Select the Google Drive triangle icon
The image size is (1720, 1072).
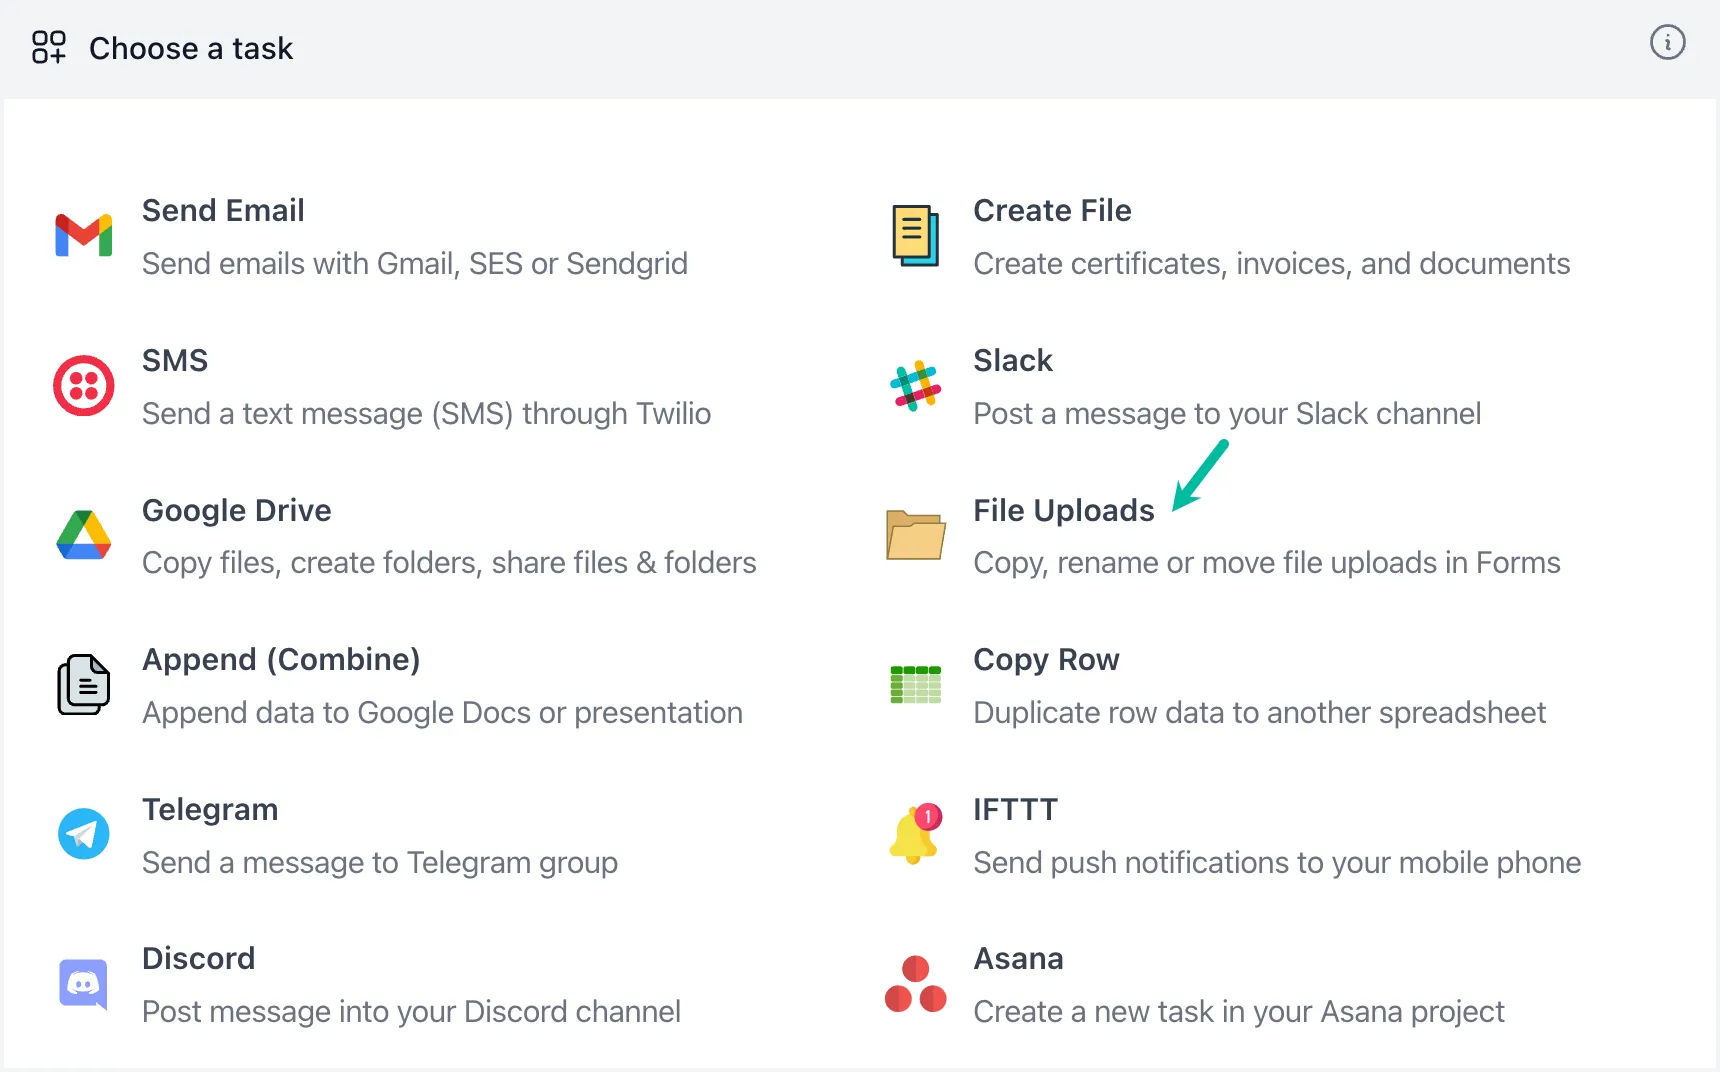(x=83, y=535)
